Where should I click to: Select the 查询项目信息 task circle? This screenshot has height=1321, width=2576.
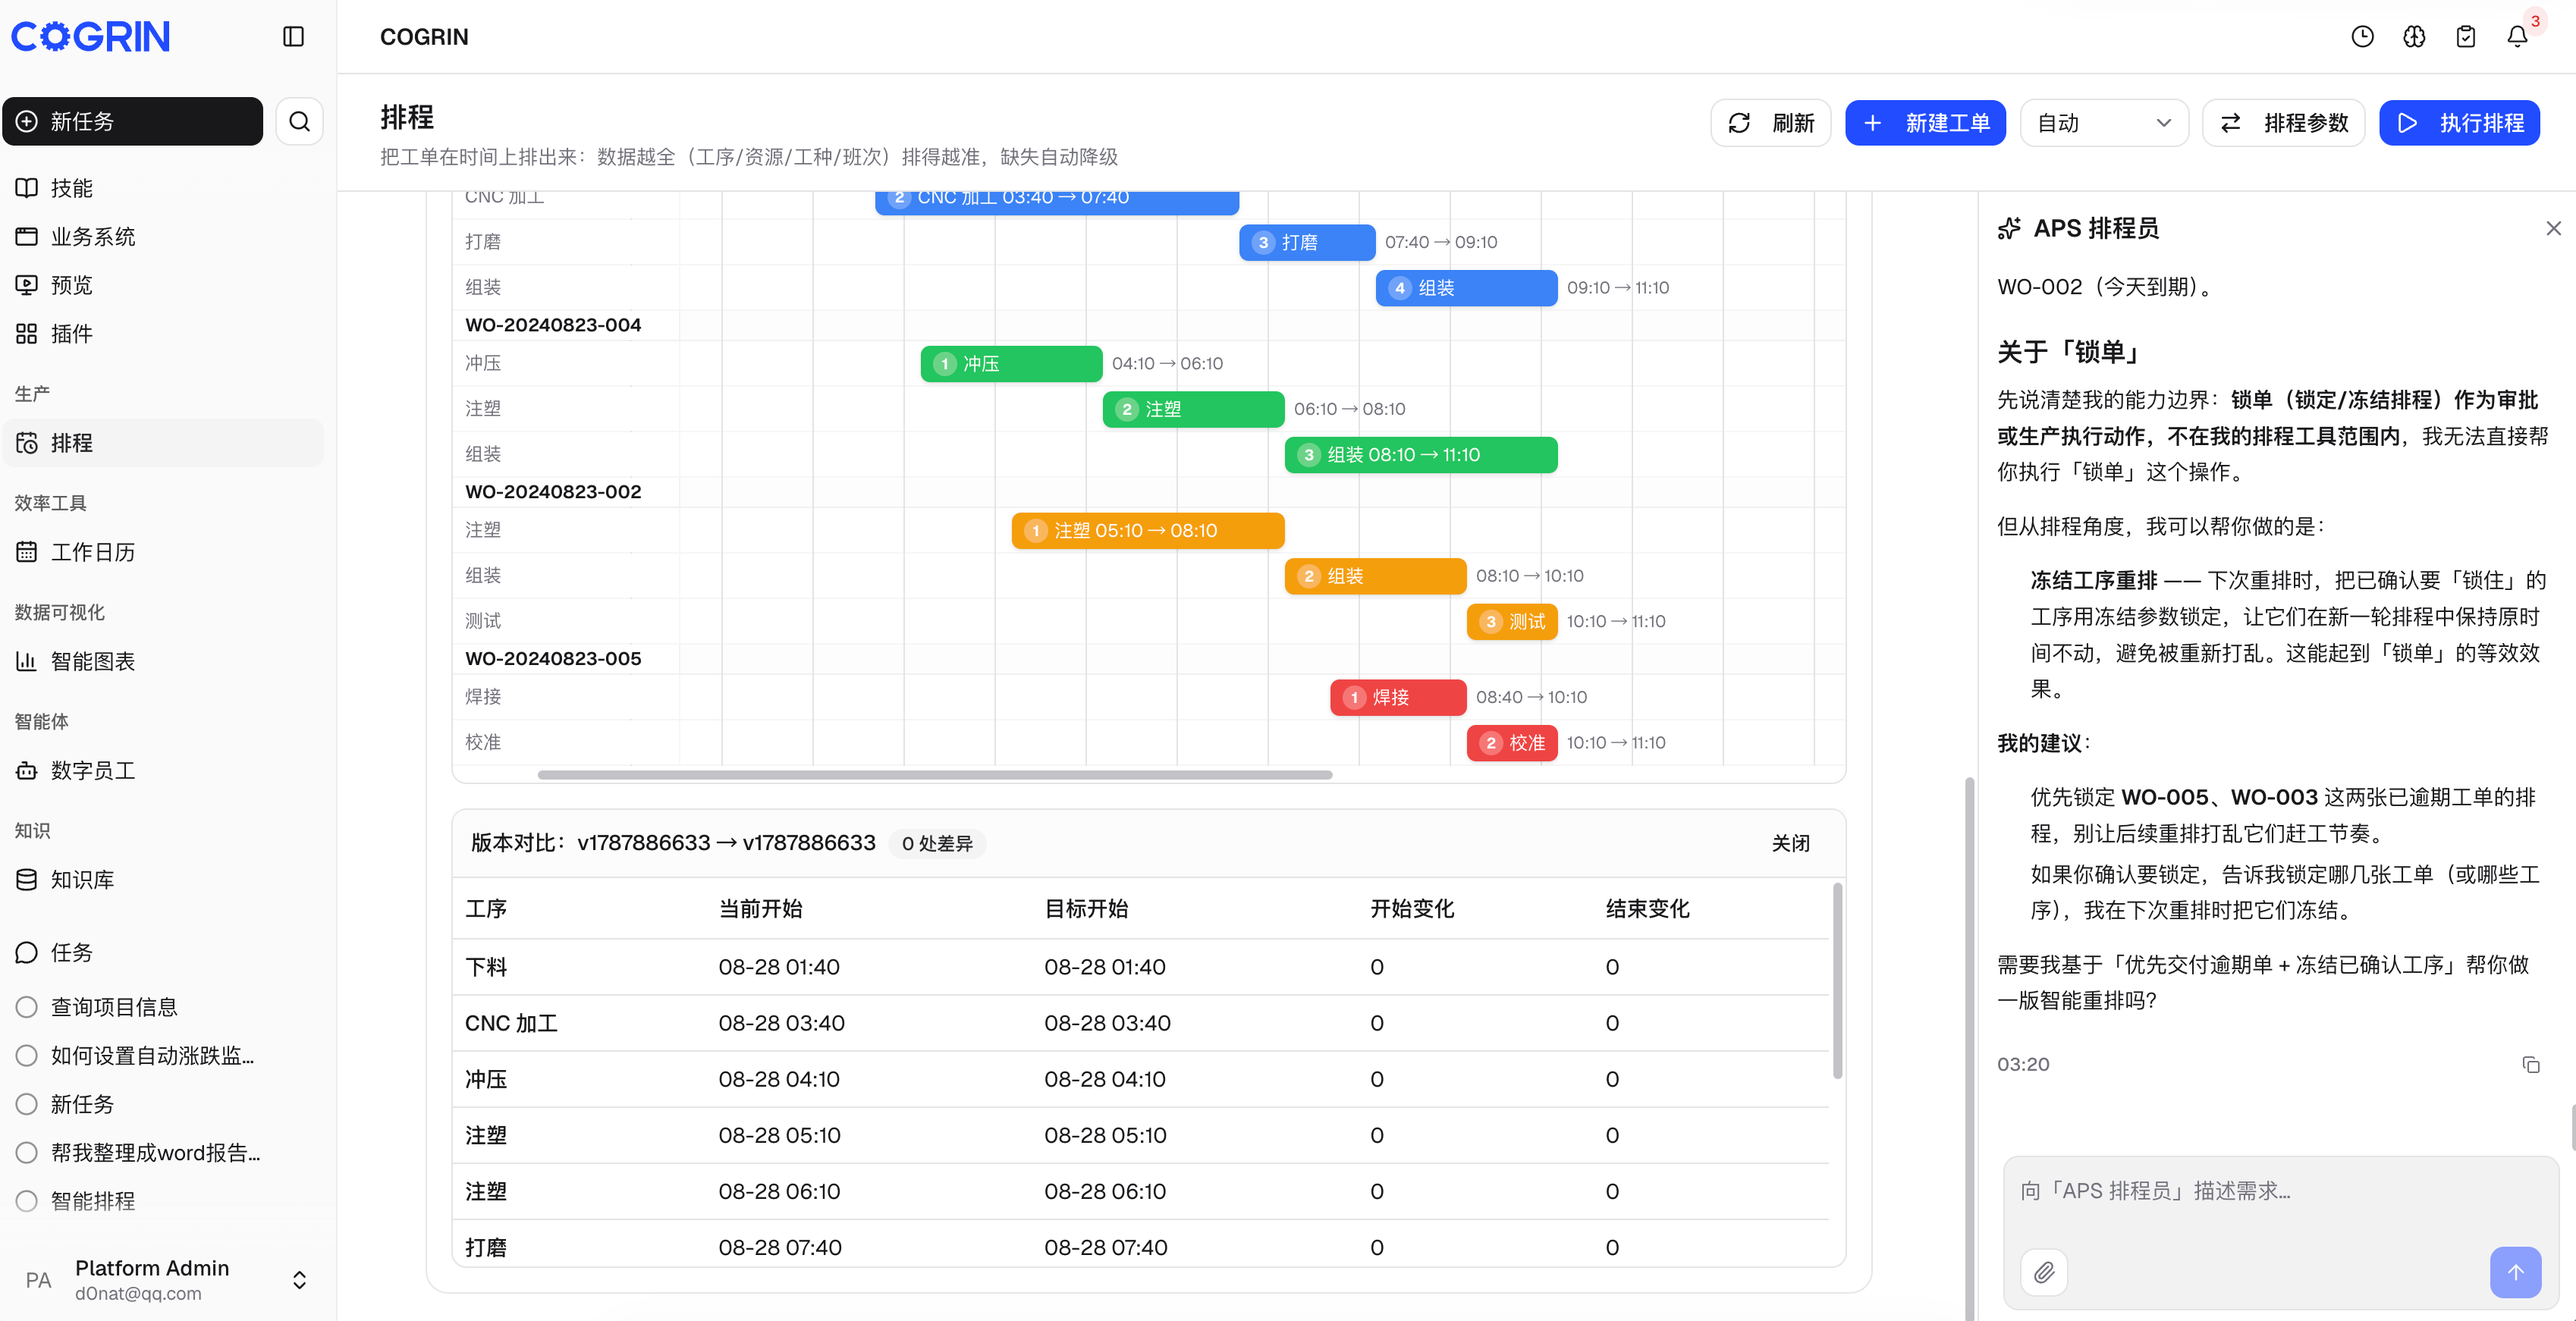tap(27, 1007)
